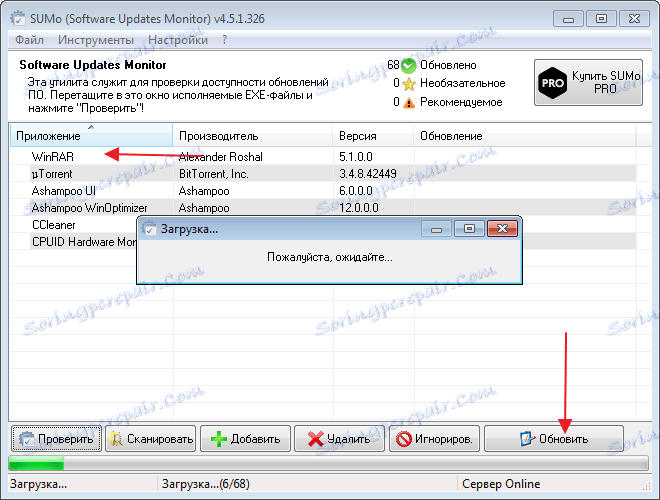Sort by the Производитель column header
This screenshot has width=660, height=500.
tap(253, 136)
